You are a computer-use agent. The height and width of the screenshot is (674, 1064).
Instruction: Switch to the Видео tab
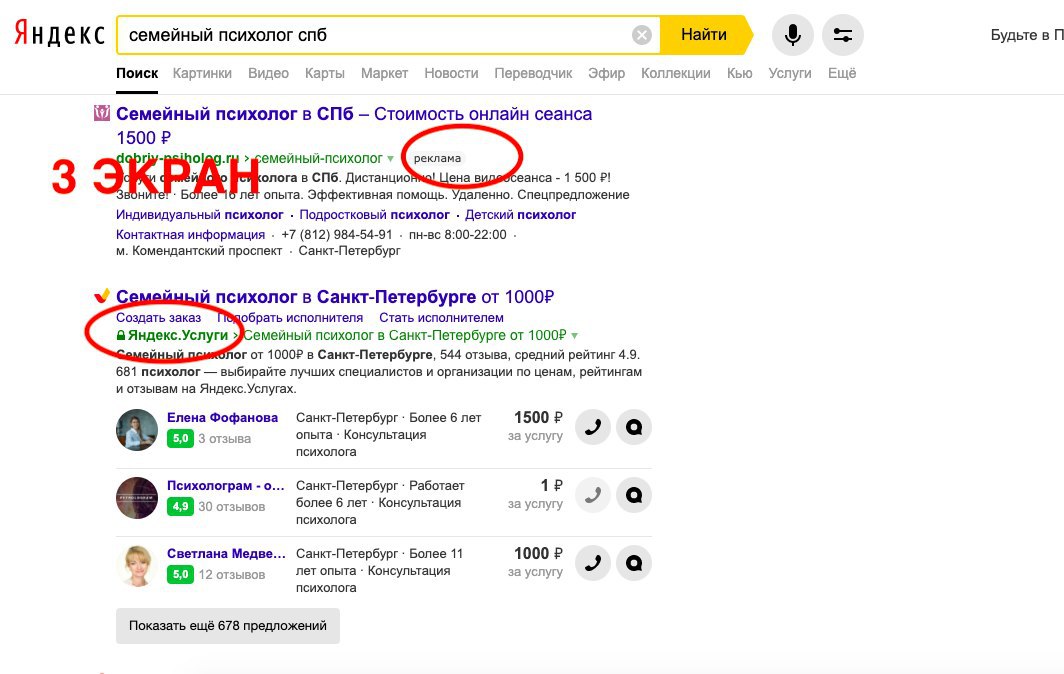pyautogui.click(x=268, y=73)
